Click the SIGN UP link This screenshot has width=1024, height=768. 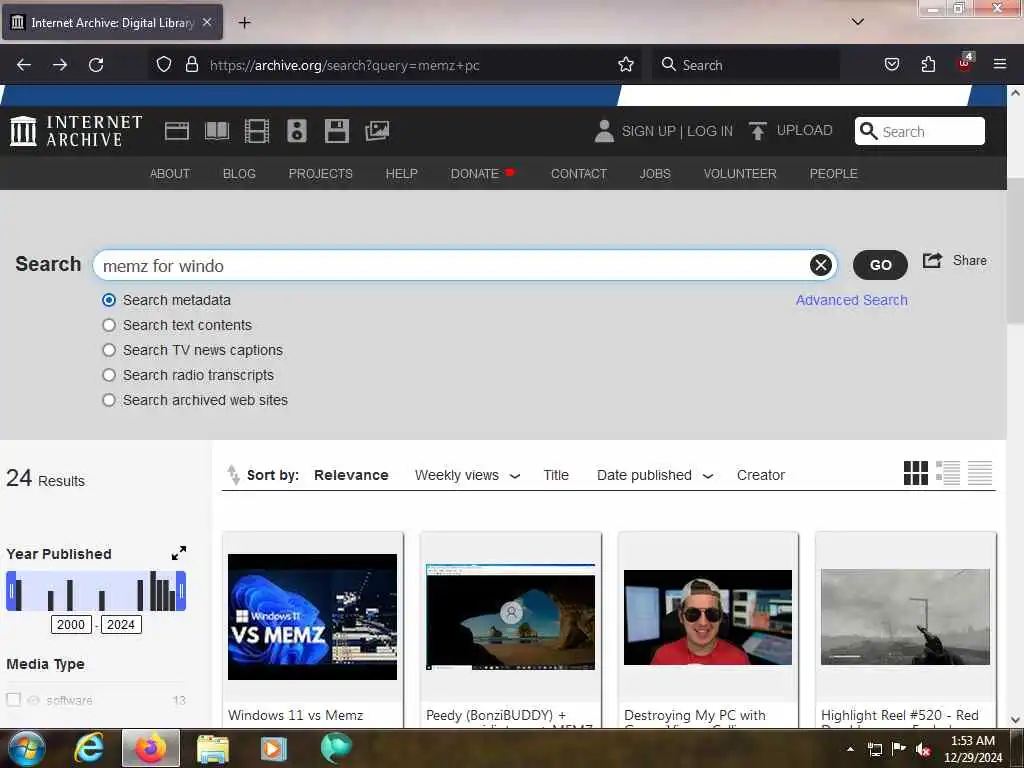coord(648,131)
